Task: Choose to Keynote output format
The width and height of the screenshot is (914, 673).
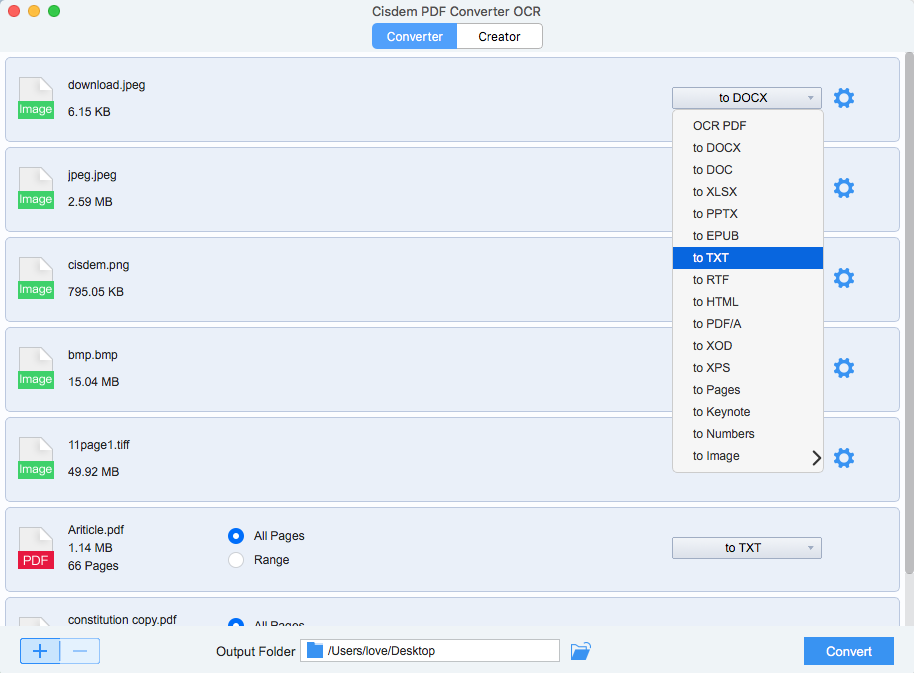Action: pos(748,412)
